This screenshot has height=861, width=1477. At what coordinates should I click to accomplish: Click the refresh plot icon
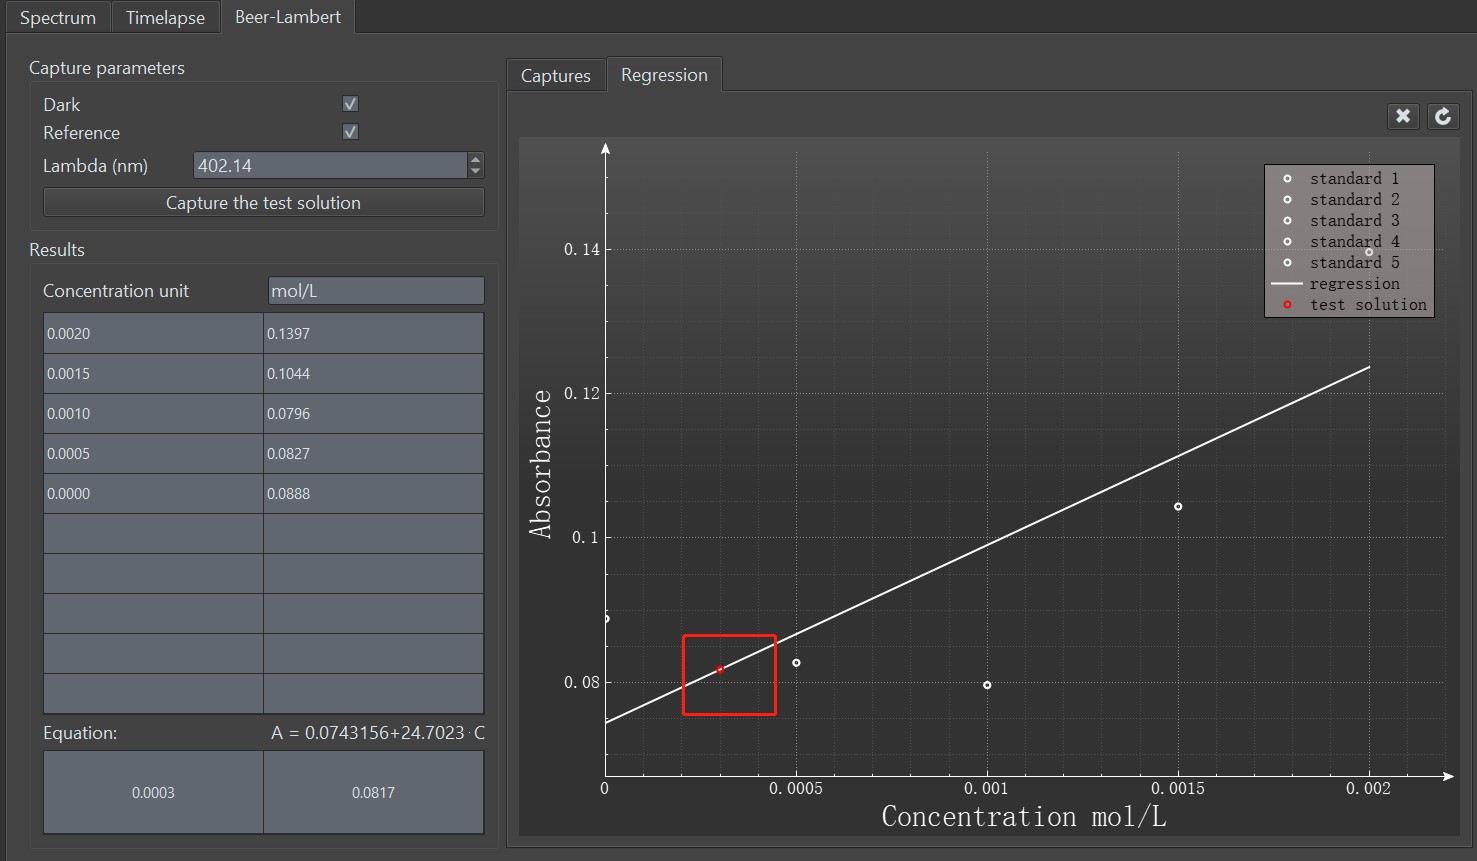pos(1443,116)
